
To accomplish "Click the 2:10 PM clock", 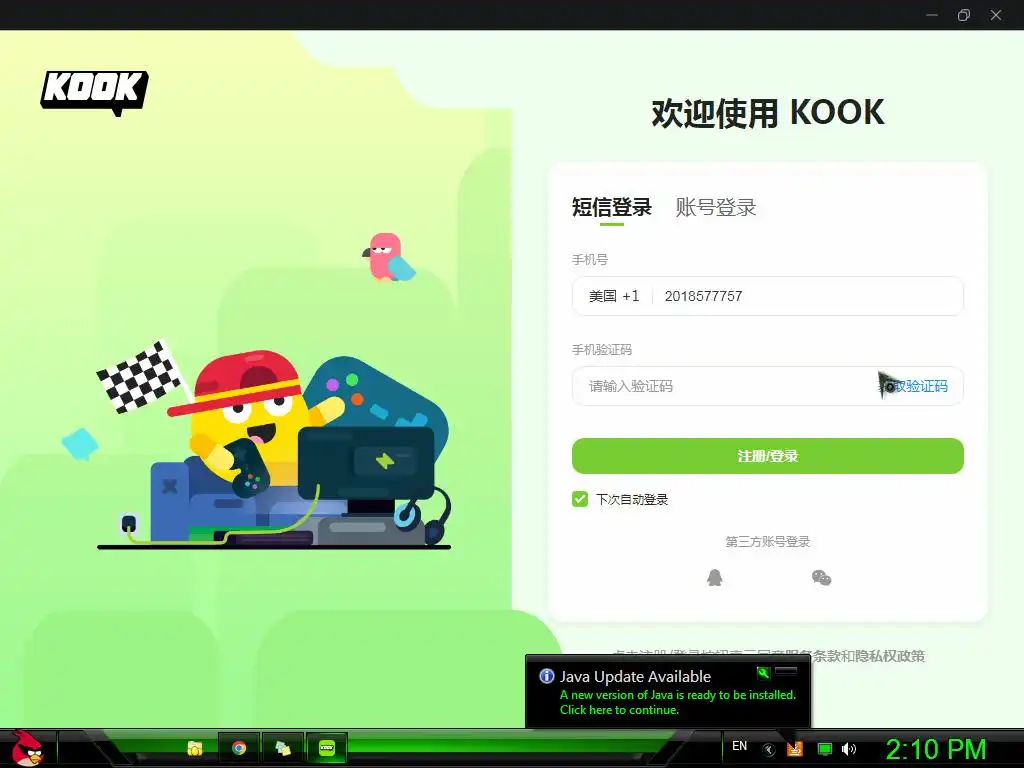I will [935, 749].
